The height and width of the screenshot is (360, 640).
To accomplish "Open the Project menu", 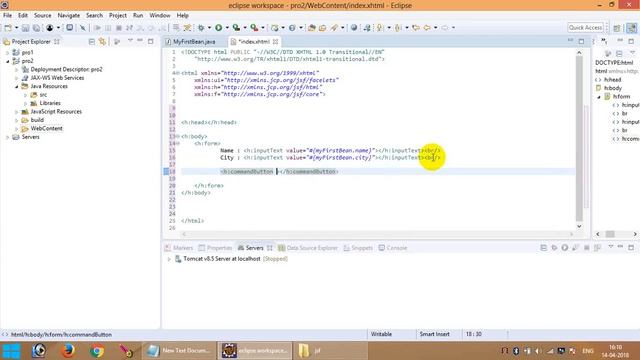I will pos(118,16).
